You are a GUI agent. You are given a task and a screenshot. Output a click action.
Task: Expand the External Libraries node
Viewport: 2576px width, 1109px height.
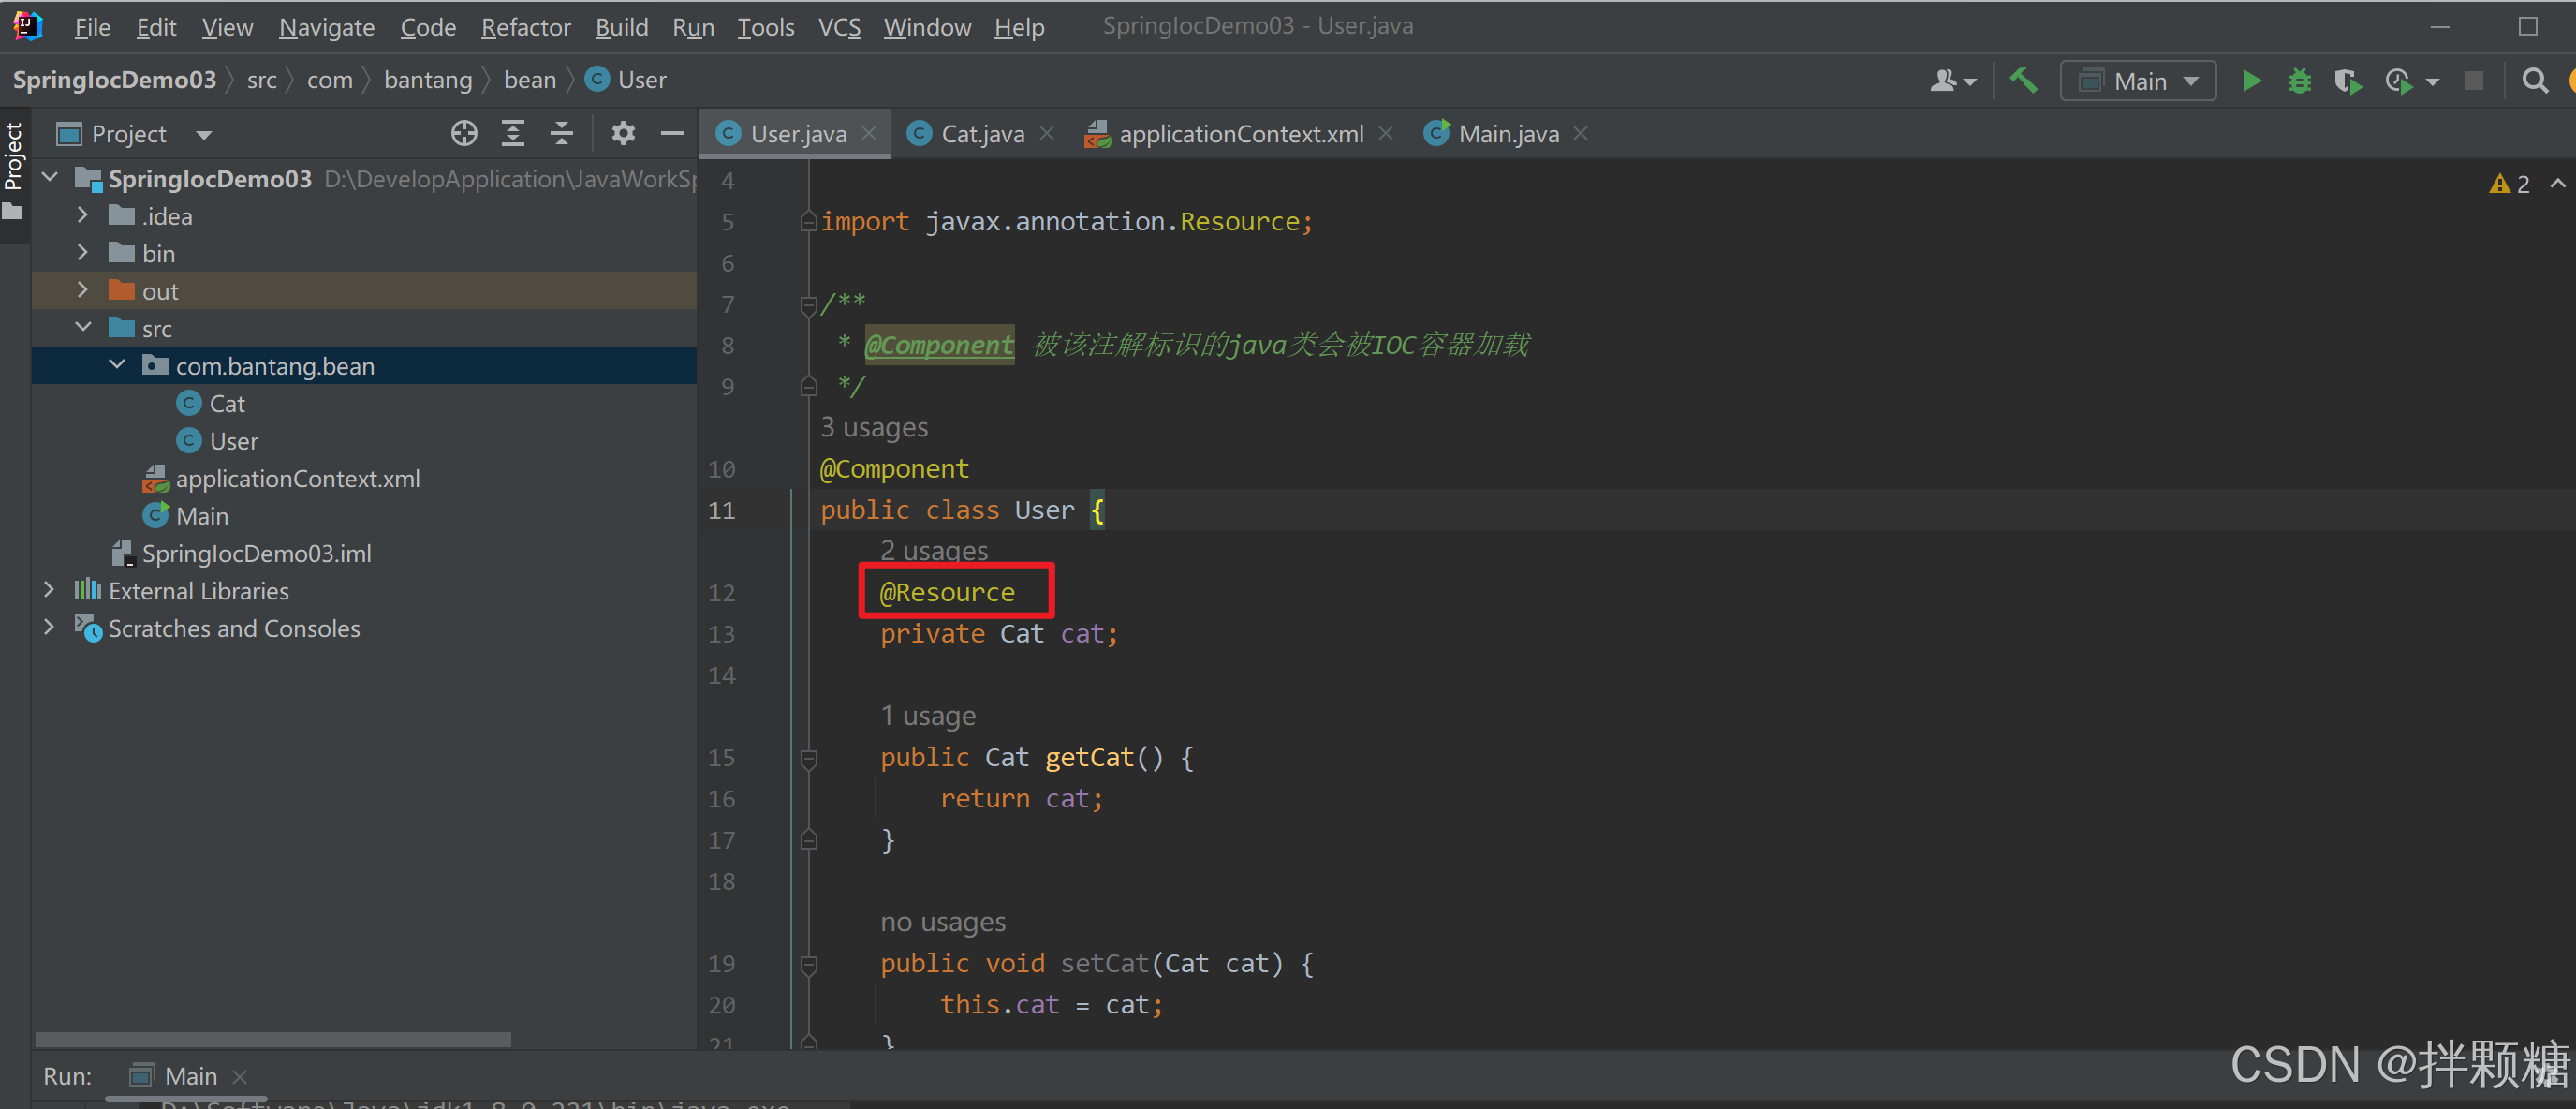click(49, 591)
